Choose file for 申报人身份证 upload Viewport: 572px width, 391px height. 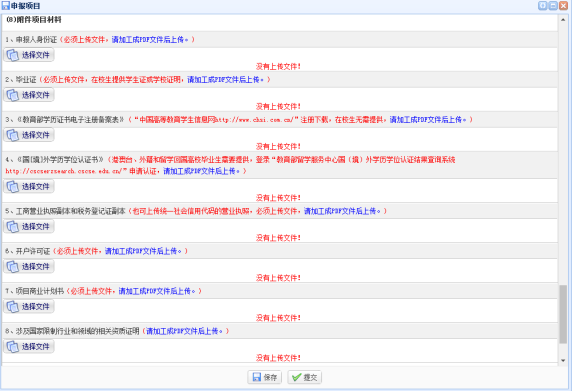29,55
